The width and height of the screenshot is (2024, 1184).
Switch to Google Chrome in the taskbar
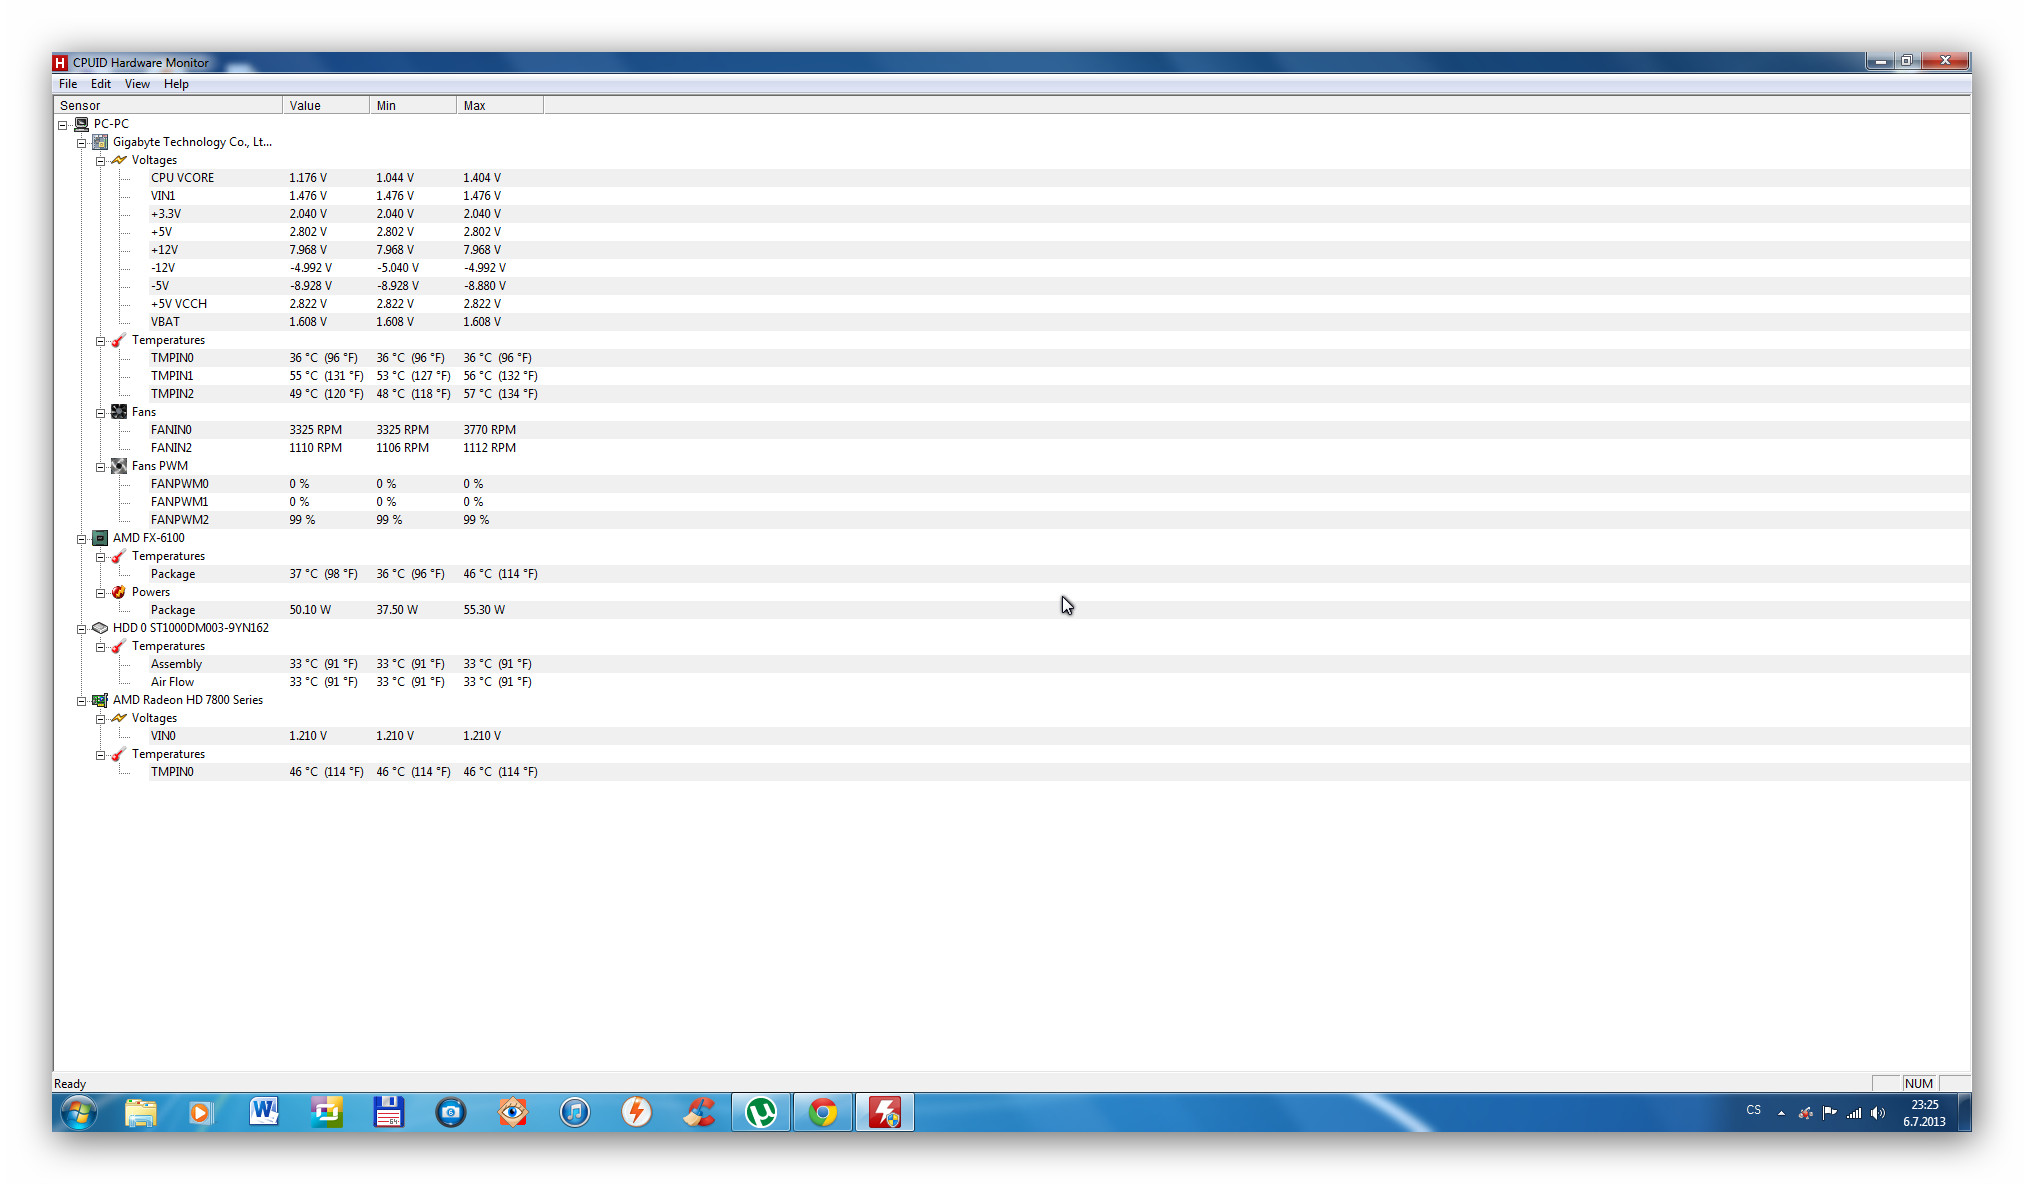pos(823,1112)
